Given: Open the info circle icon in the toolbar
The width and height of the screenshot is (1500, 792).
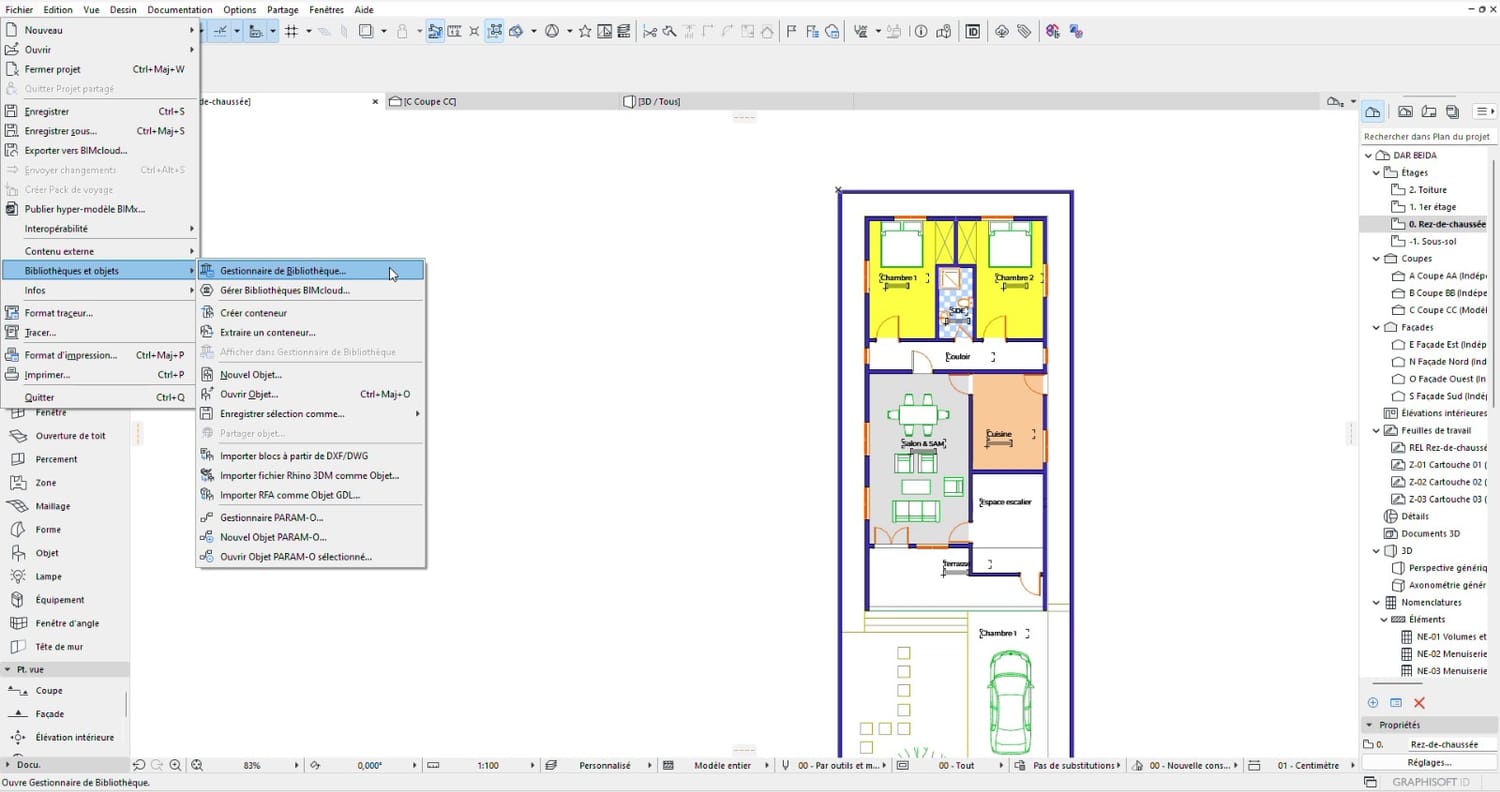Looking at the screenshot, I should [921, 31].
